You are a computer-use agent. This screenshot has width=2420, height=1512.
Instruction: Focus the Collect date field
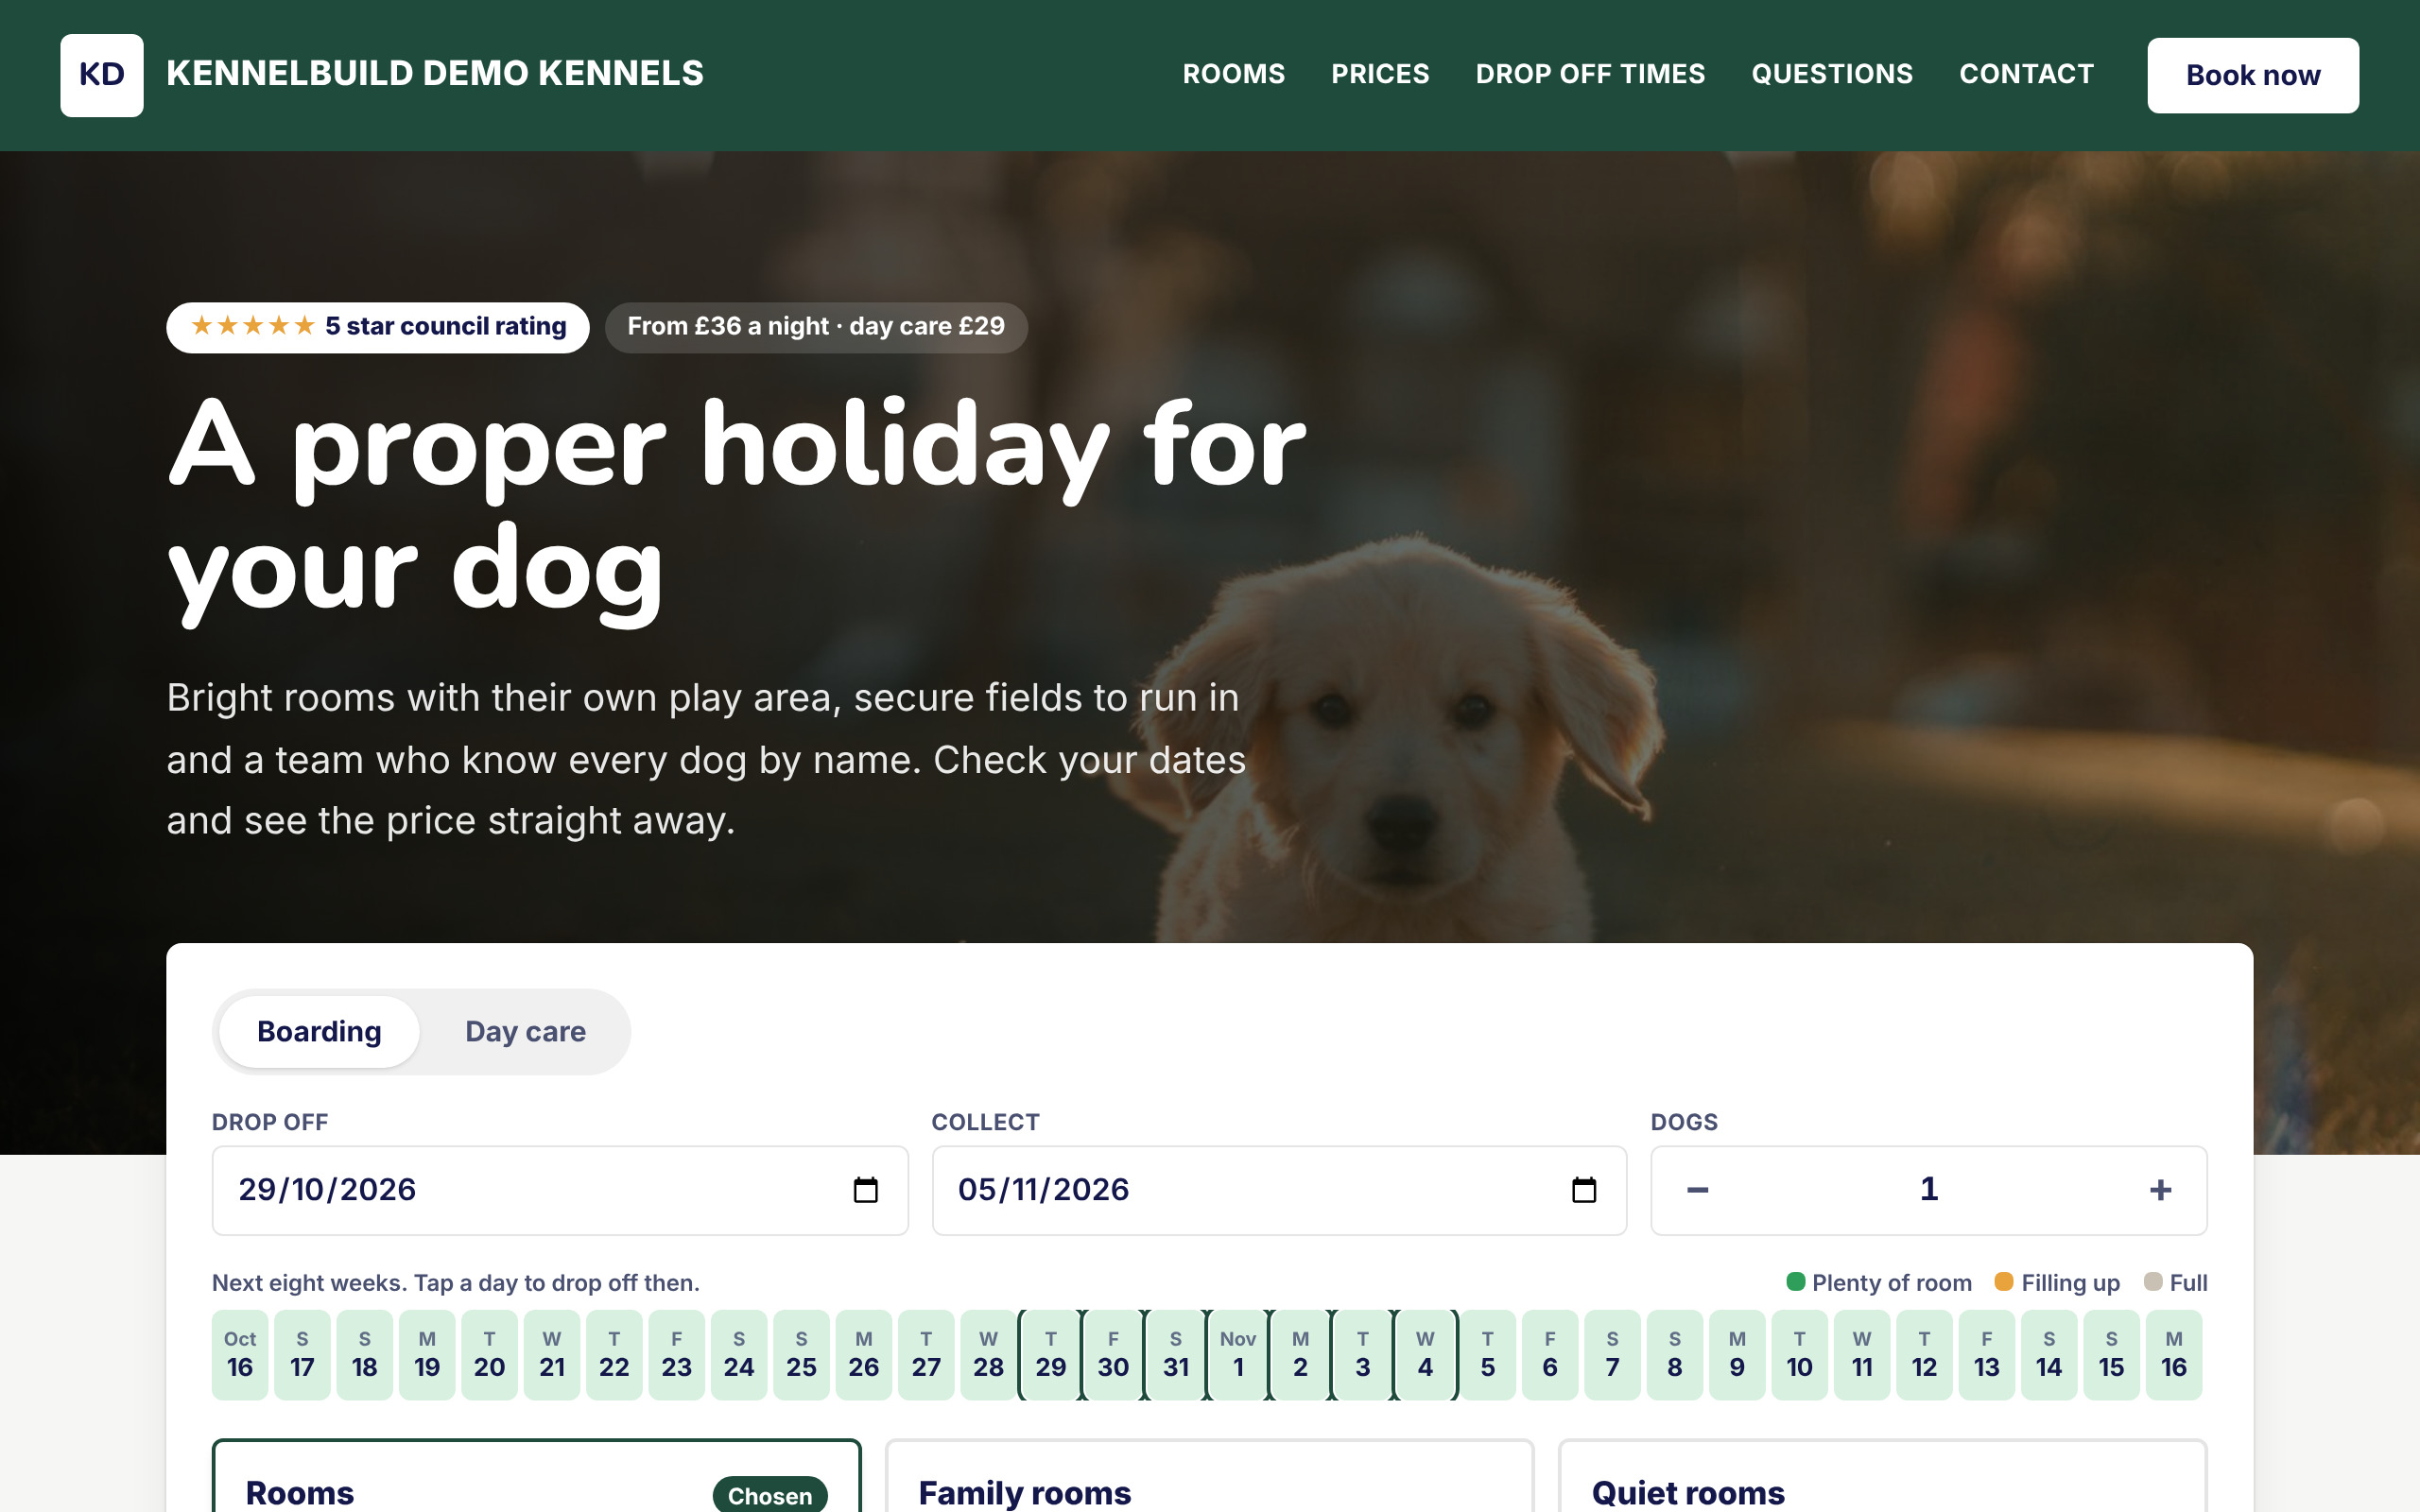(1279, 1190)
